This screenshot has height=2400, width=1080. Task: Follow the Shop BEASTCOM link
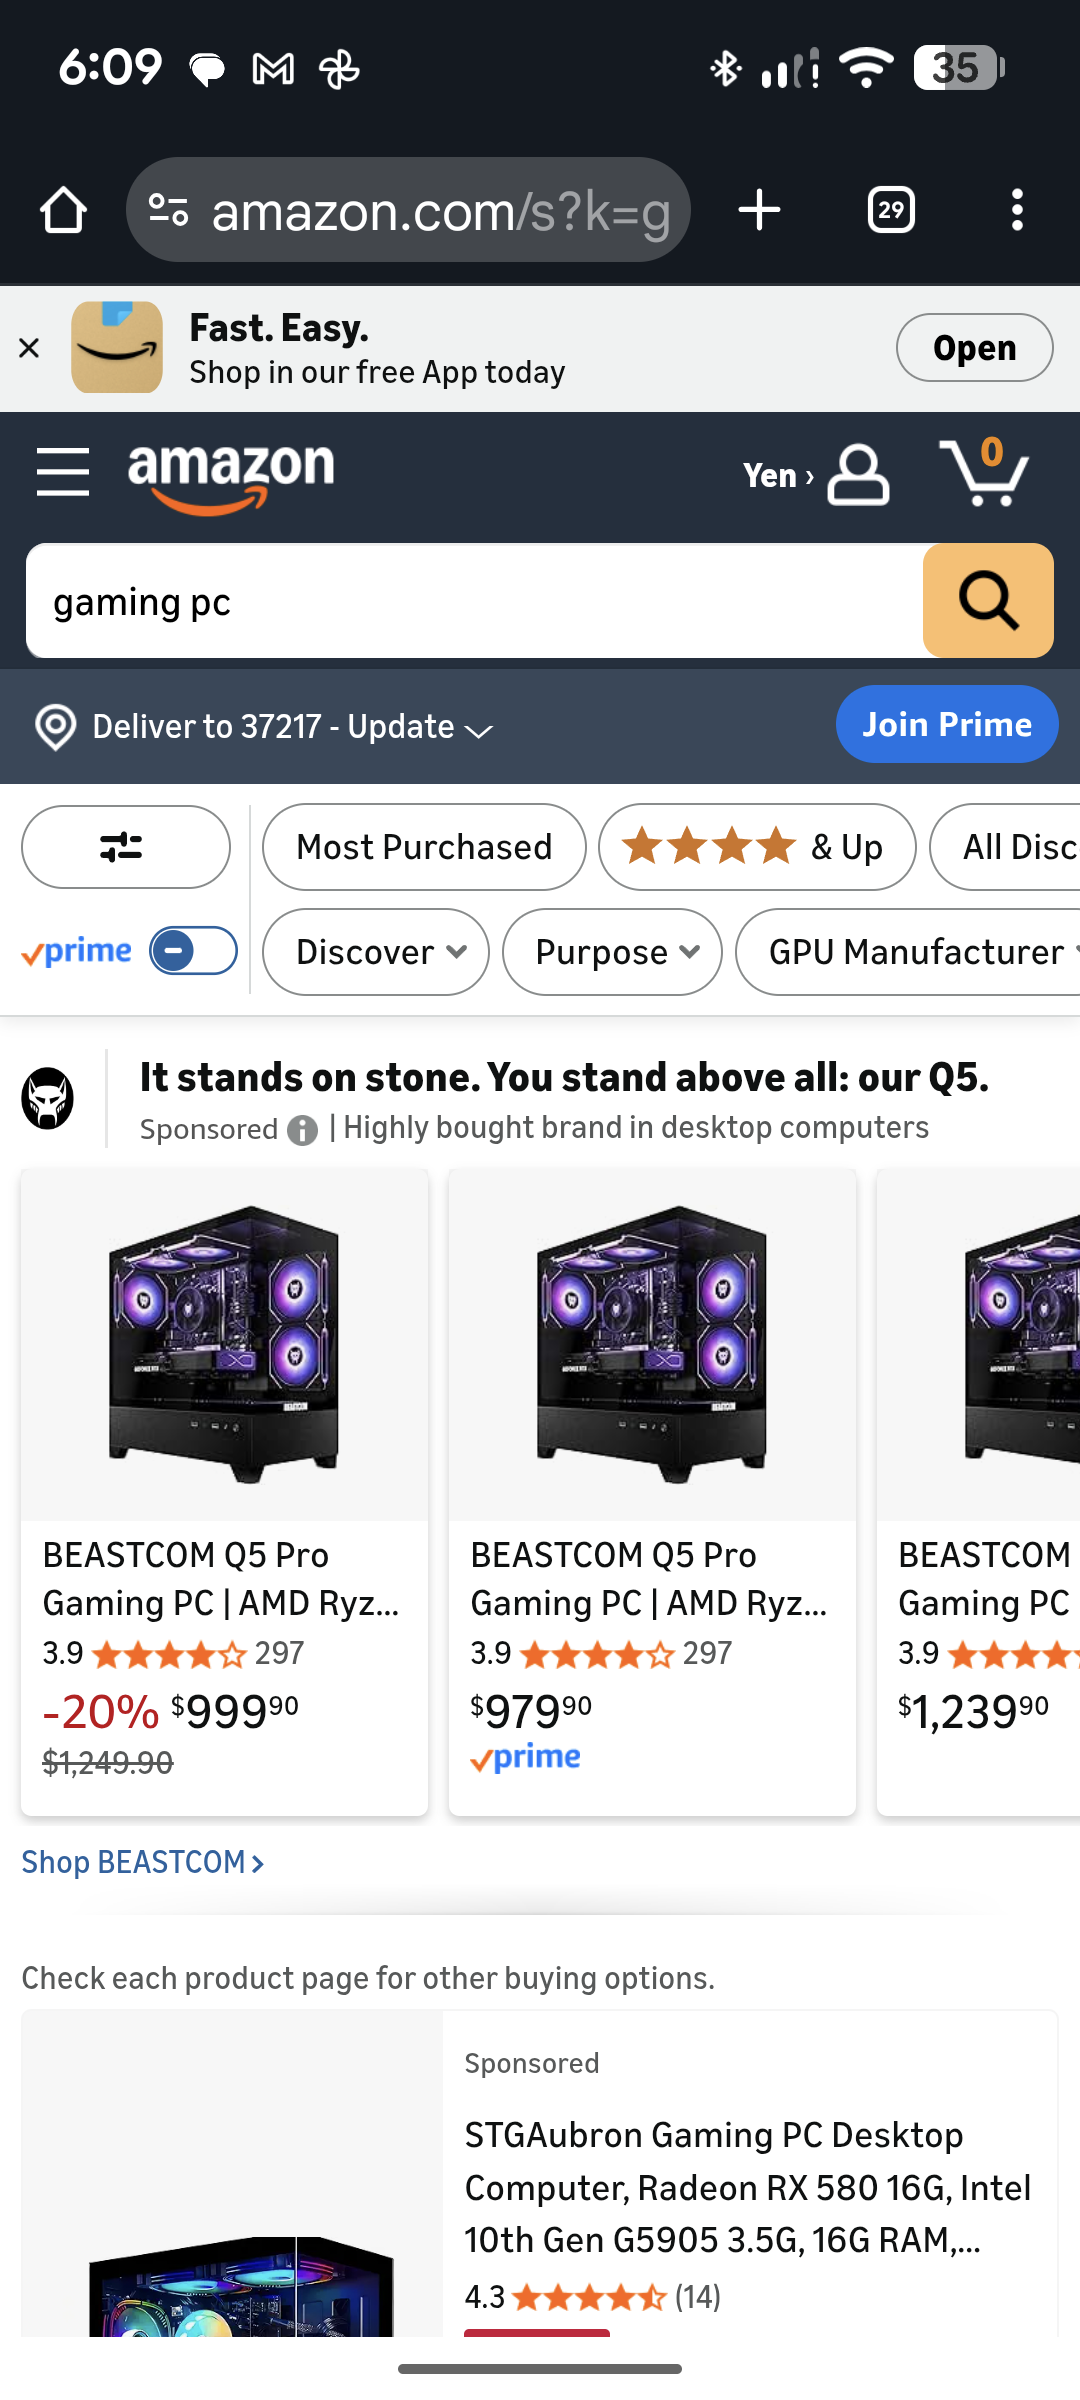coord(143,1862)
